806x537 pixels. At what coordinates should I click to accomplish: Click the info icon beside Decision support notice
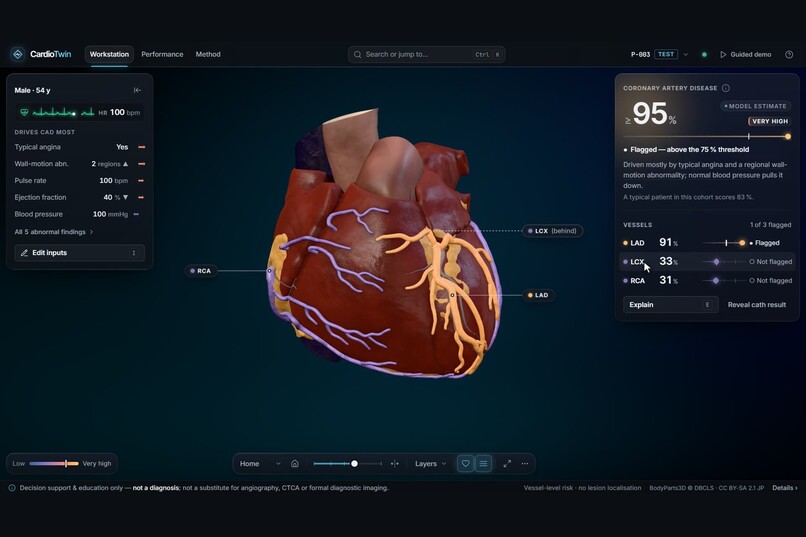click(x=12, y=488)
